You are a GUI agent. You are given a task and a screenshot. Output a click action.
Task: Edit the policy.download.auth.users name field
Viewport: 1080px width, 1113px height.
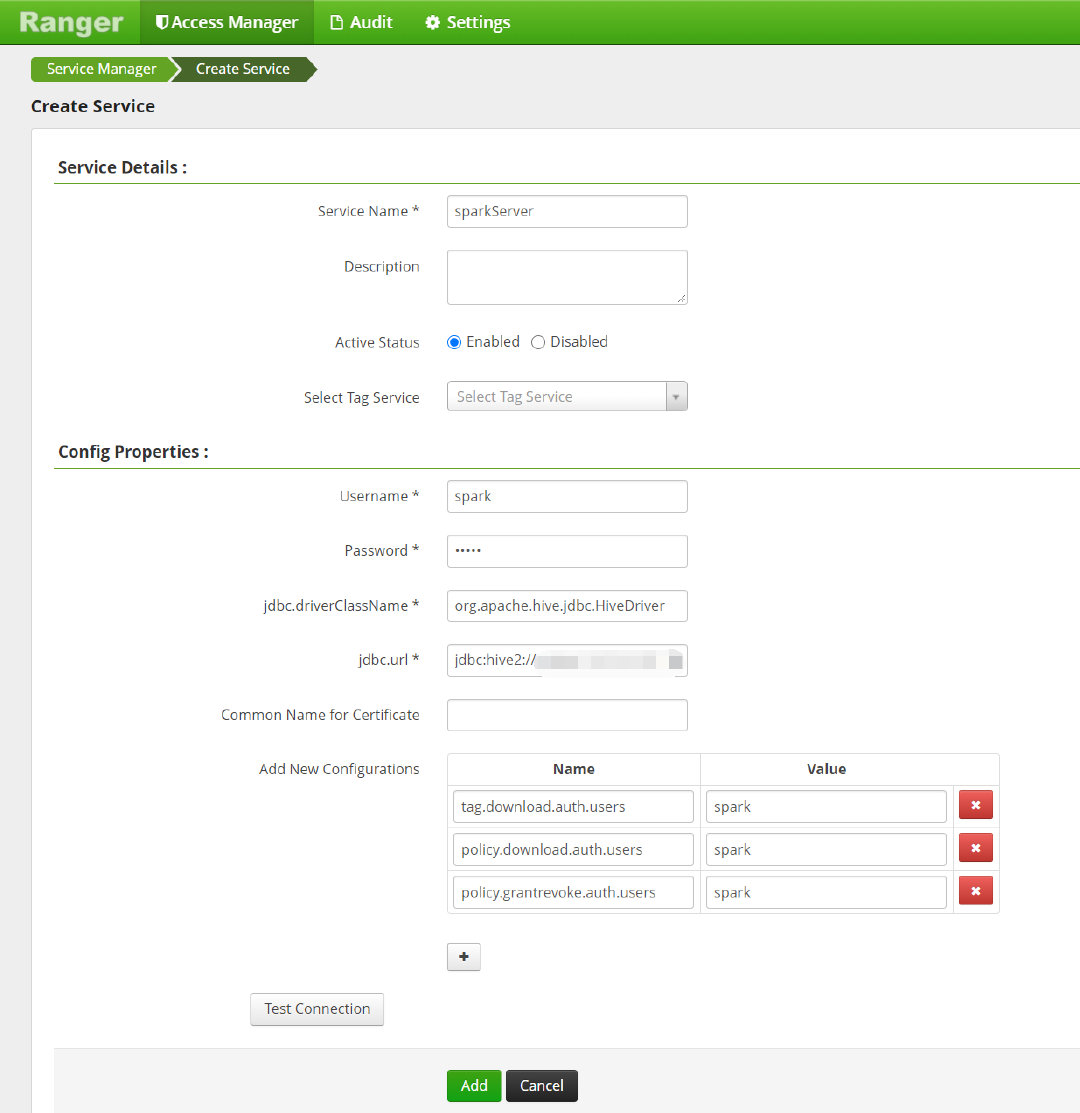point(573,849)
